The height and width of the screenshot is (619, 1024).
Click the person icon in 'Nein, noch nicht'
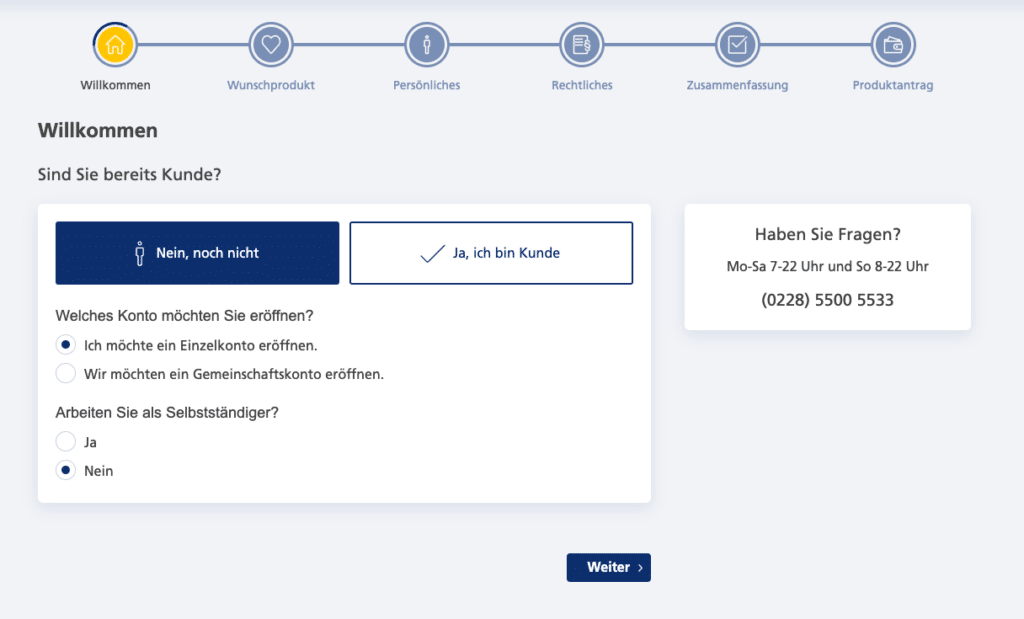pyautogui.click(x=140, y=253)
